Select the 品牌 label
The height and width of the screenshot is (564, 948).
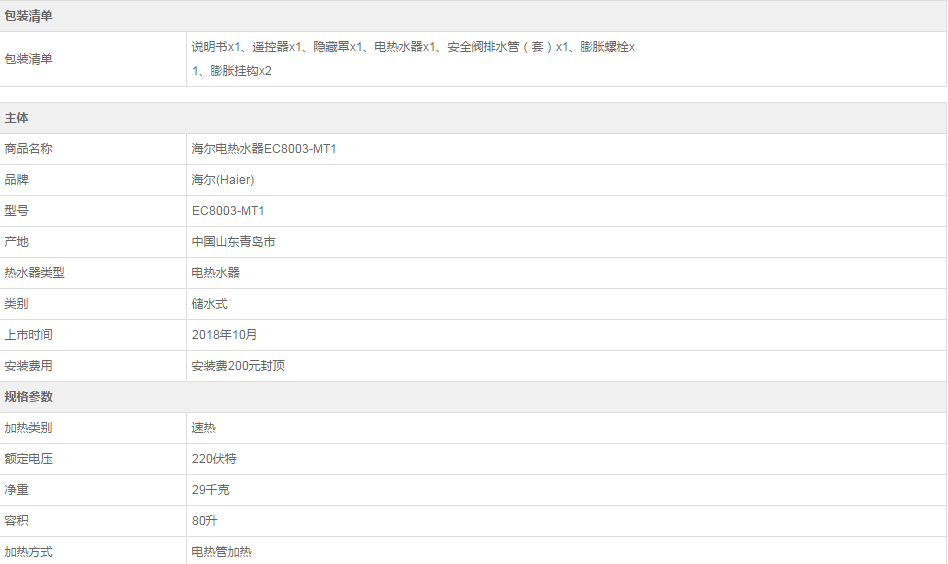[x=16, y=180]
